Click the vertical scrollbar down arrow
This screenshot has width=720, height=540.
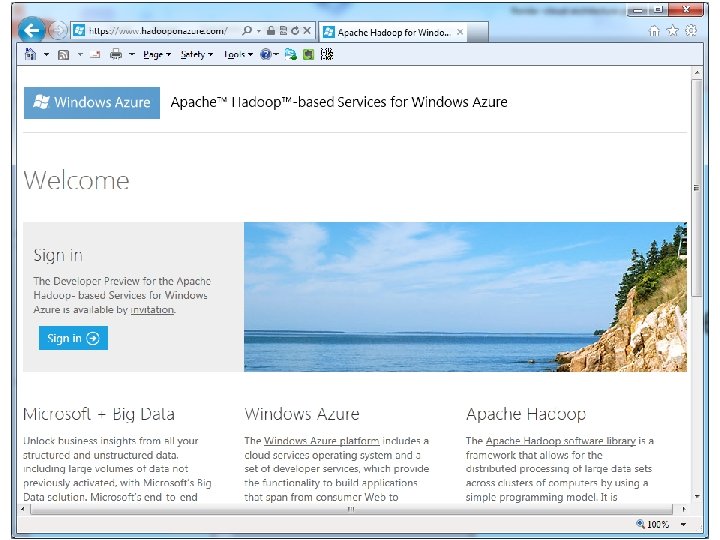[697, 497]
